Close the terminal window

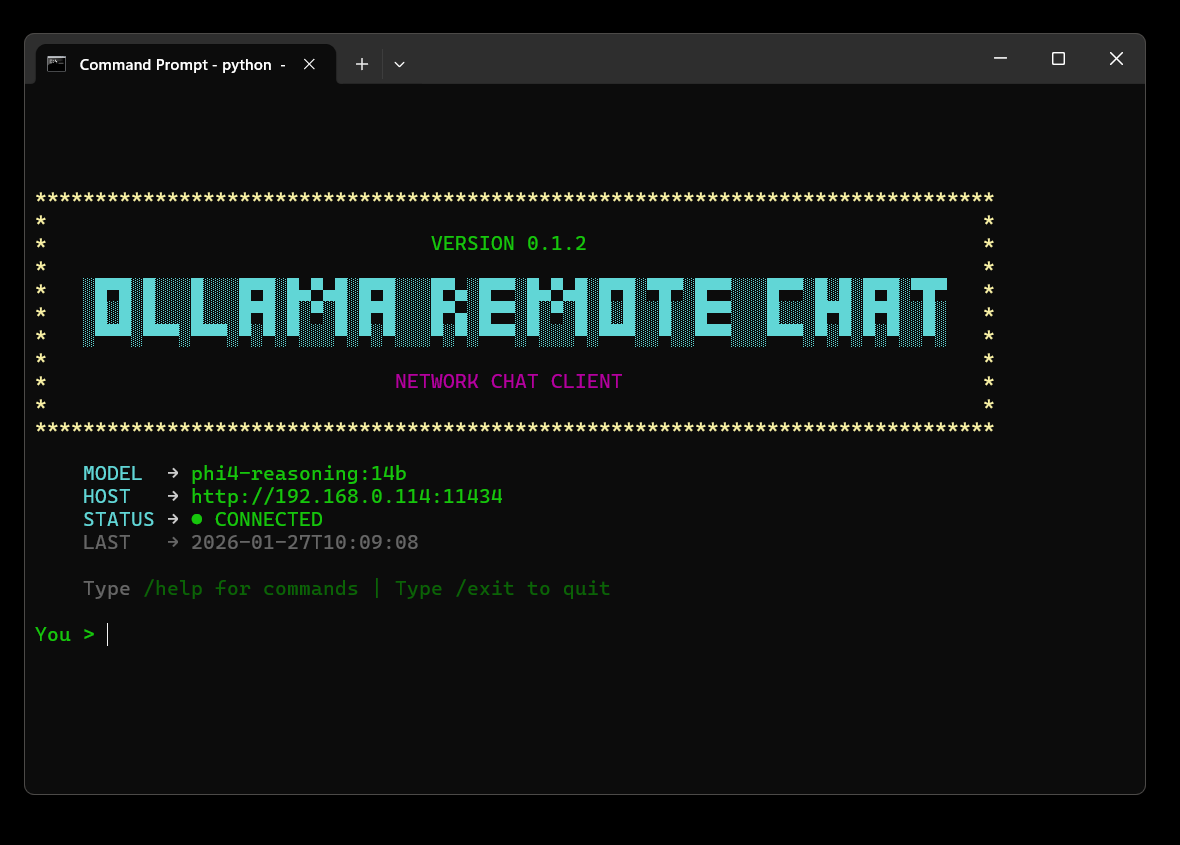1116,58
